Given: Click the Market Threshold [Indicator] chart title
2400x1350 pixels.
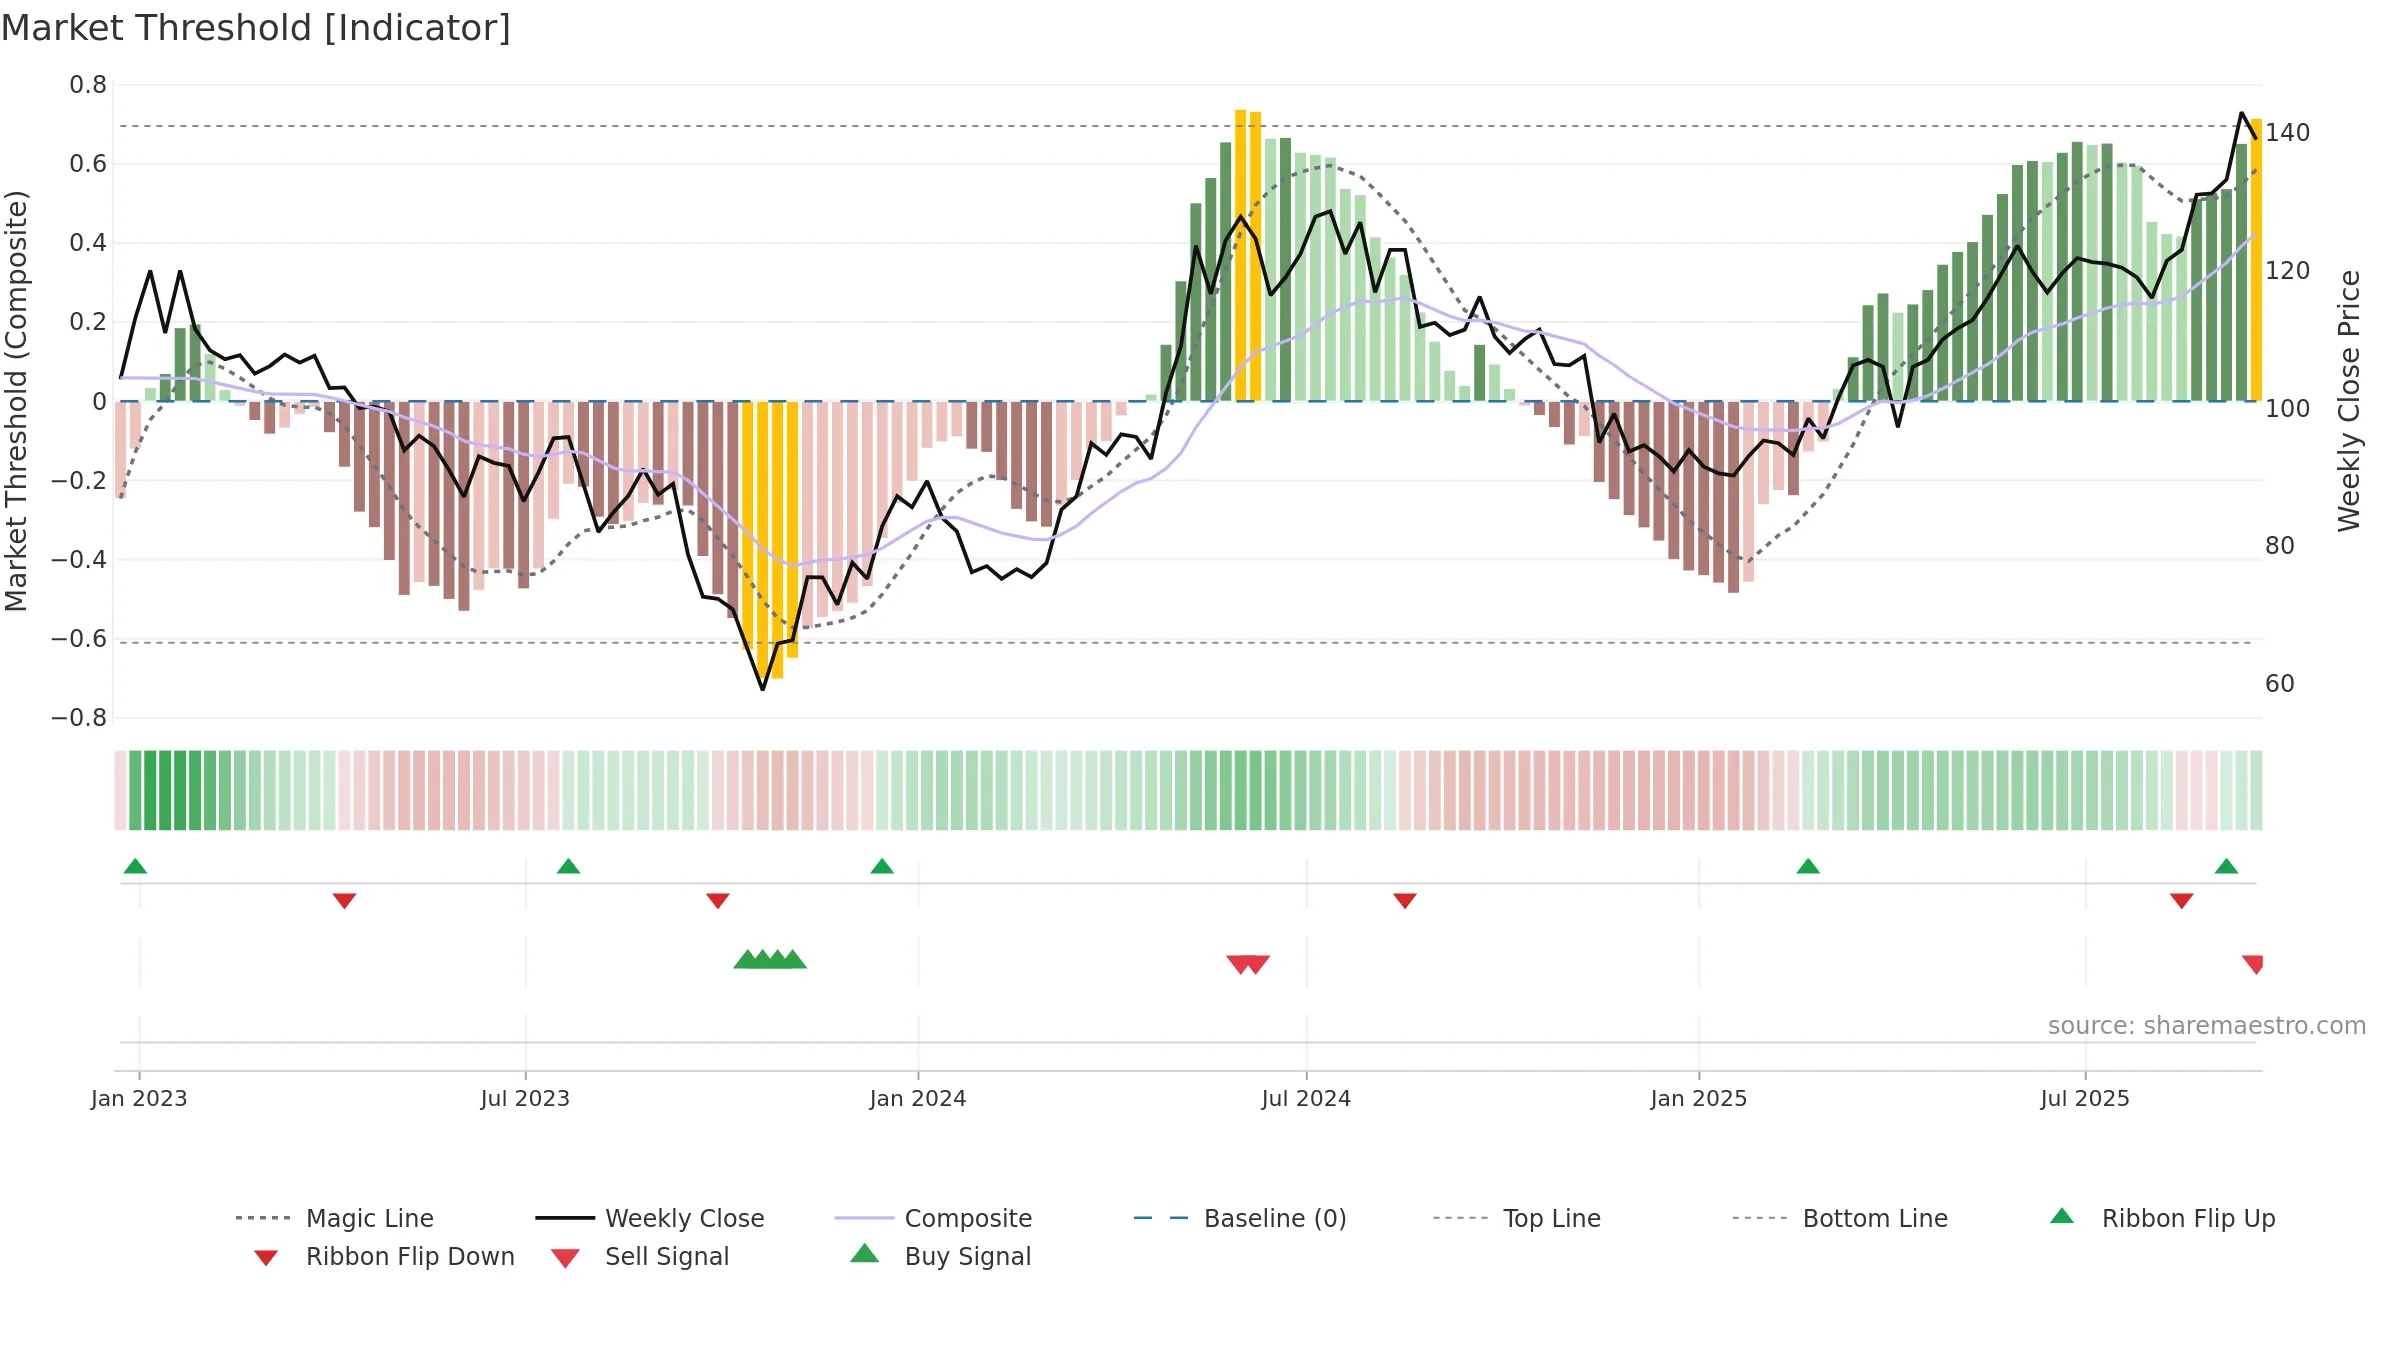Looking at the screenshot, I should coord(256,28).
